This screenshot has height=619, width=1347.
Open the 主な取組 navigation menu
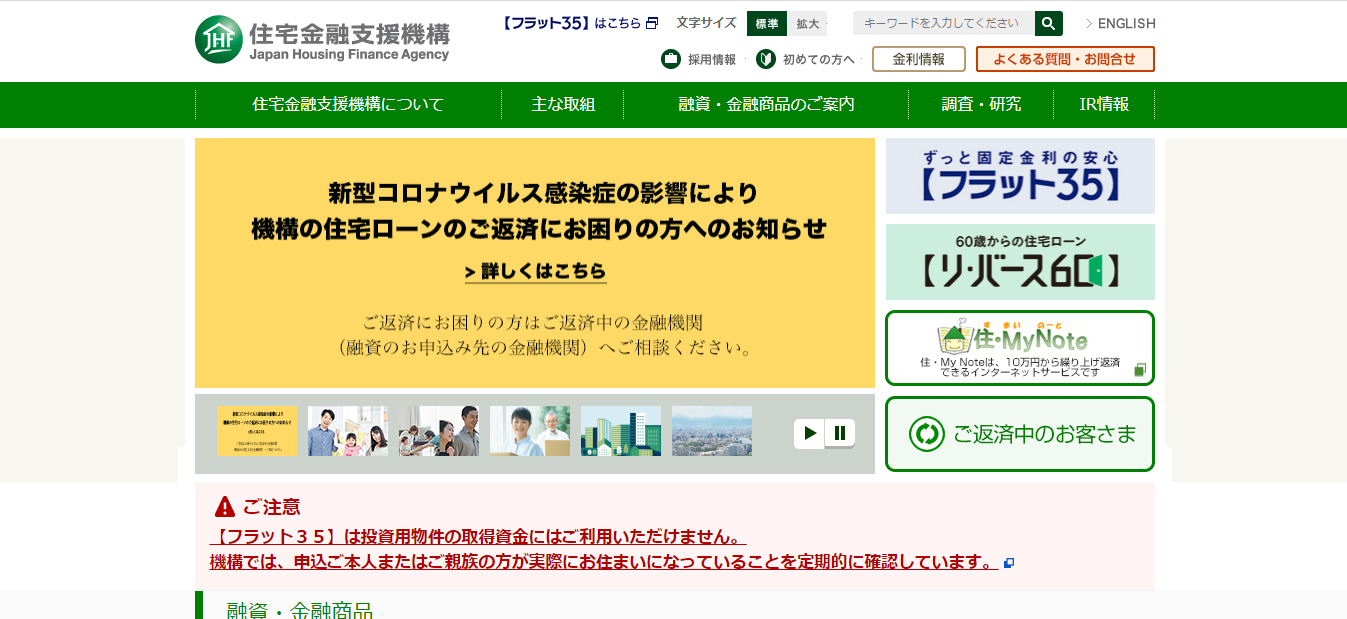561,103
